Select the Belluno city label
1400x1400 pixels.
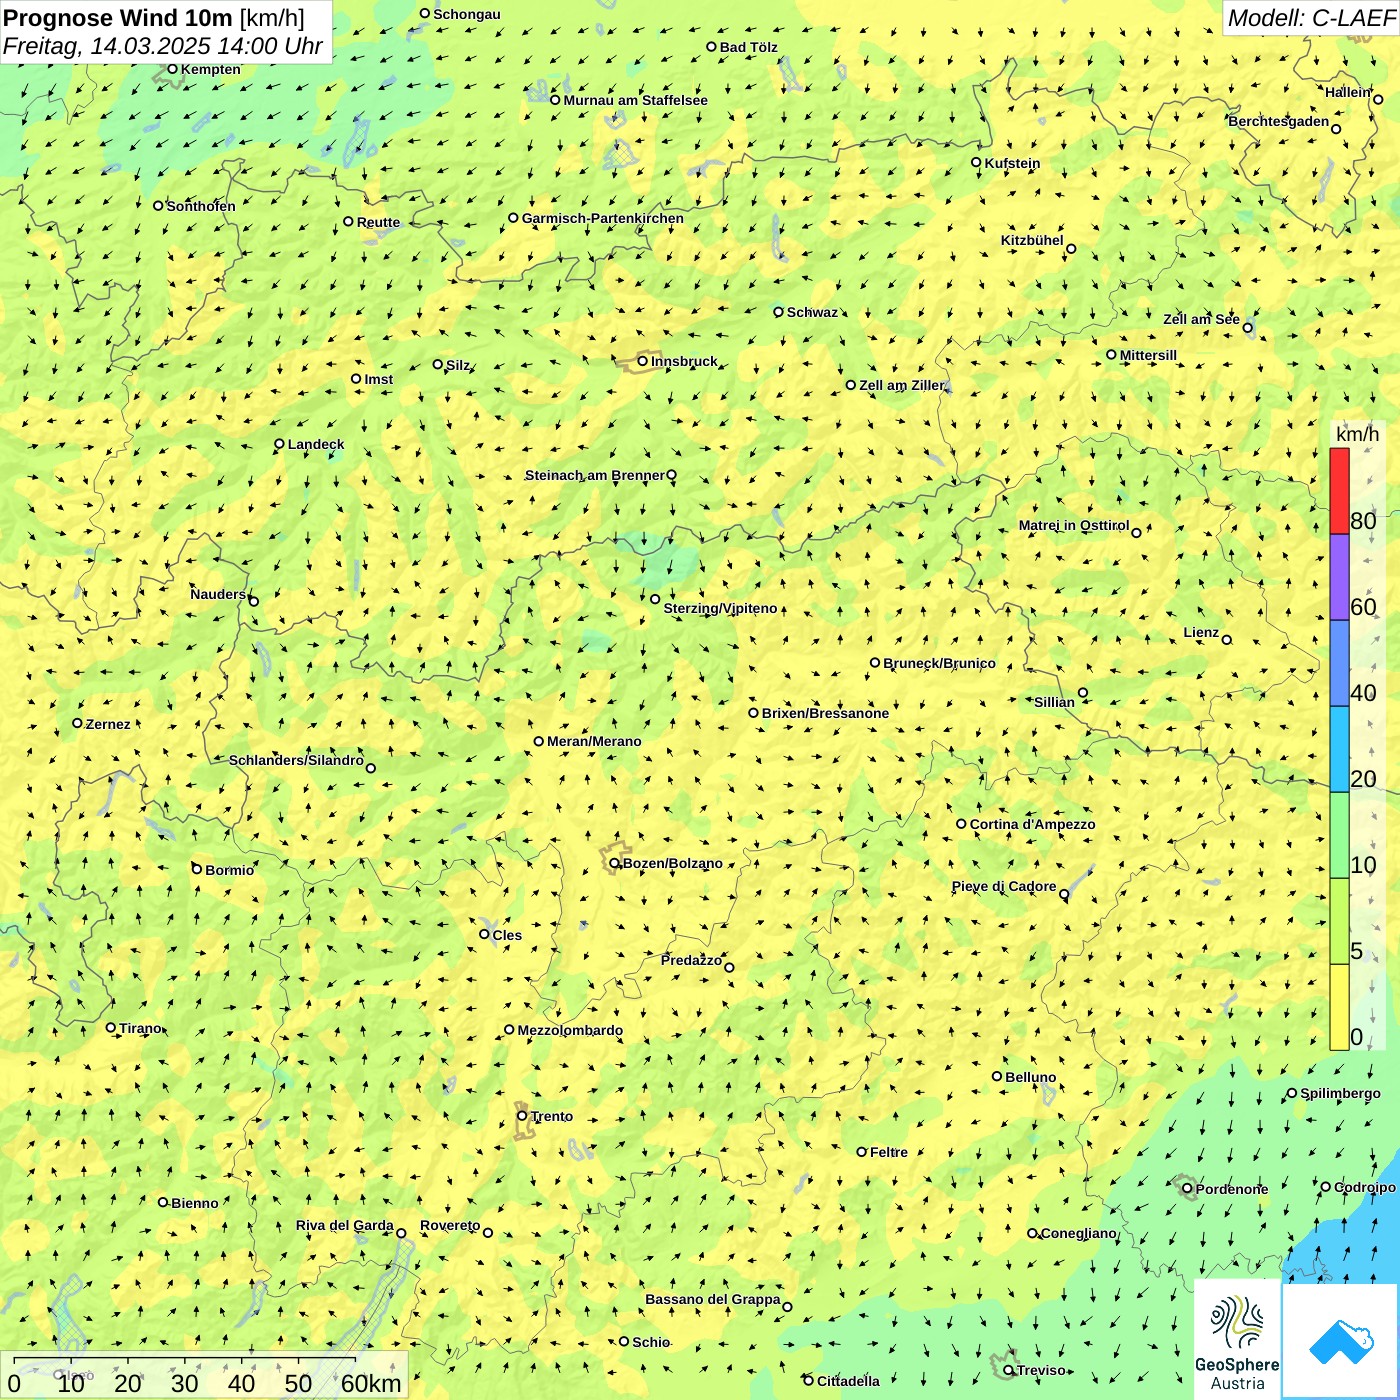(x=1030, y=1077)
